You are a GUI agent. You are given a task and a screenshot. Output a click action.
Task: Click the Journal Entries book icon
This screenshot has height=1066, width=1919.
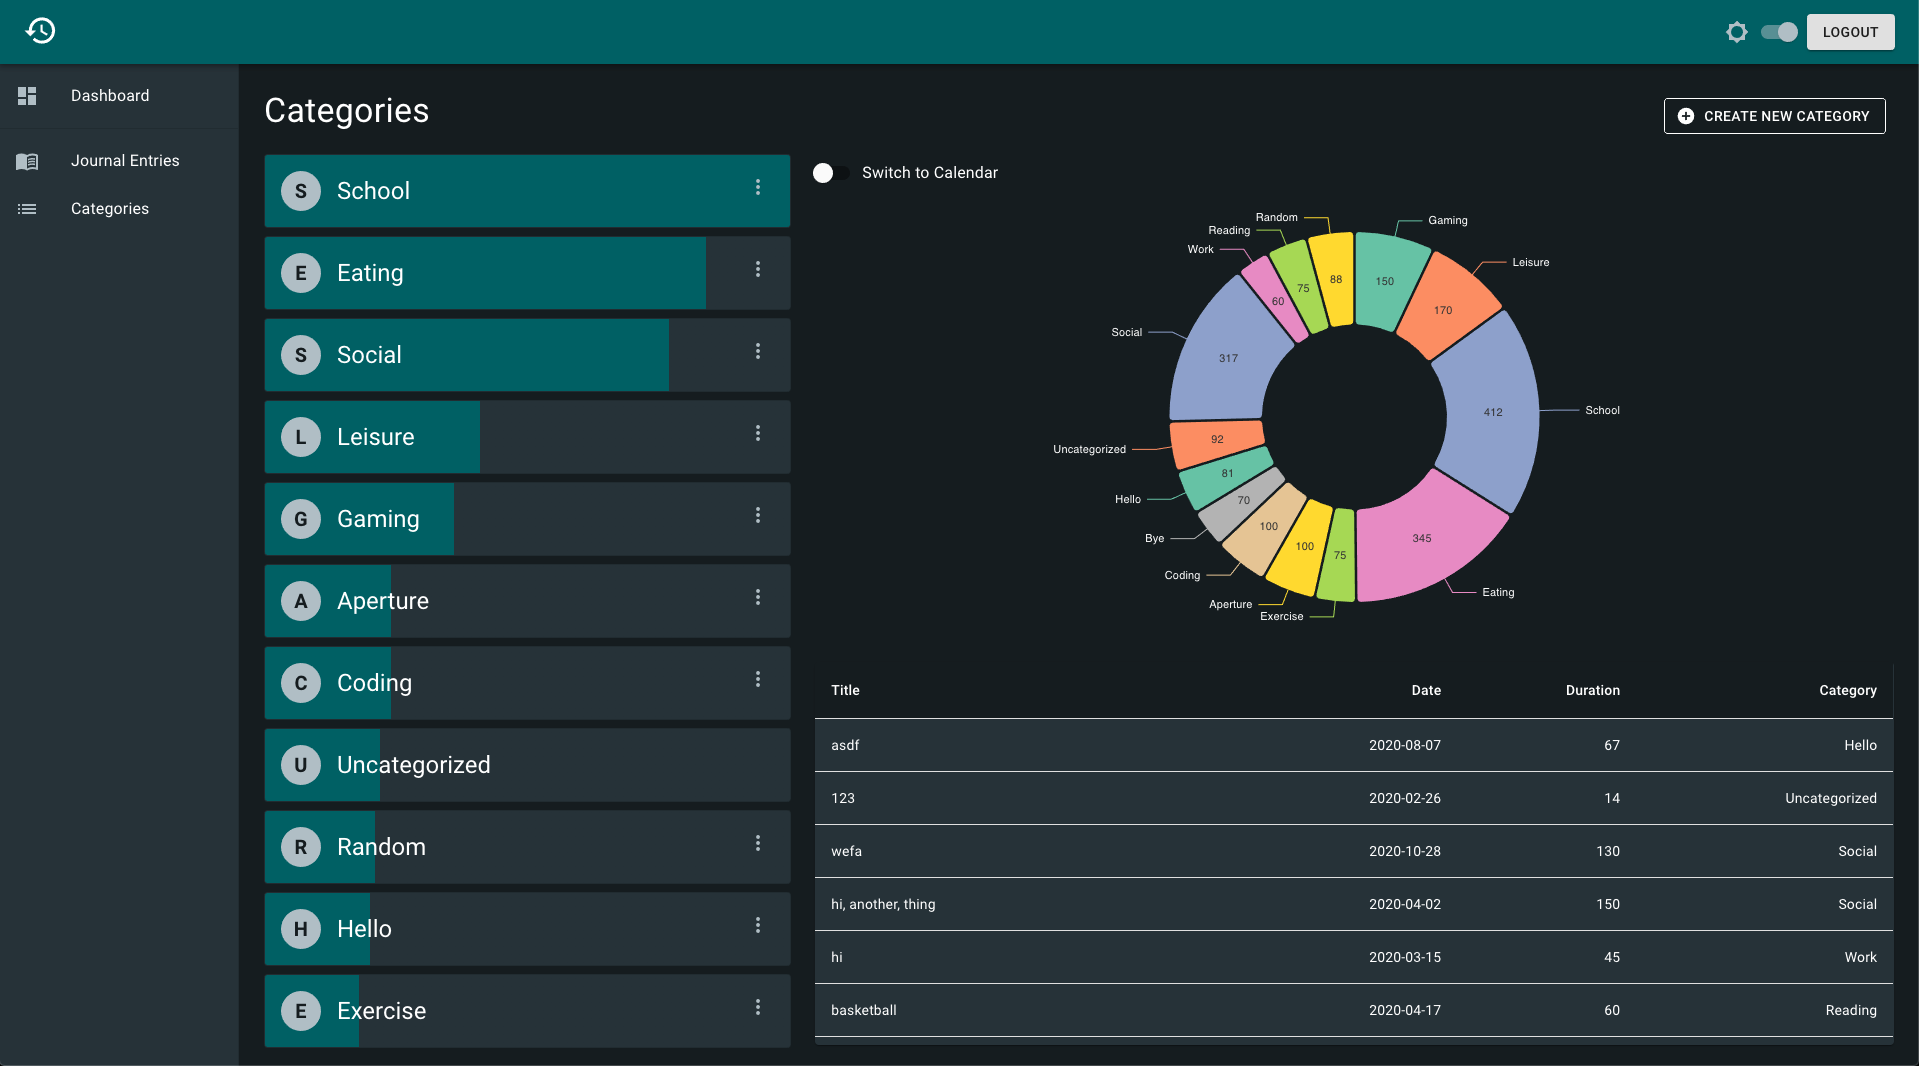(27, 161)
